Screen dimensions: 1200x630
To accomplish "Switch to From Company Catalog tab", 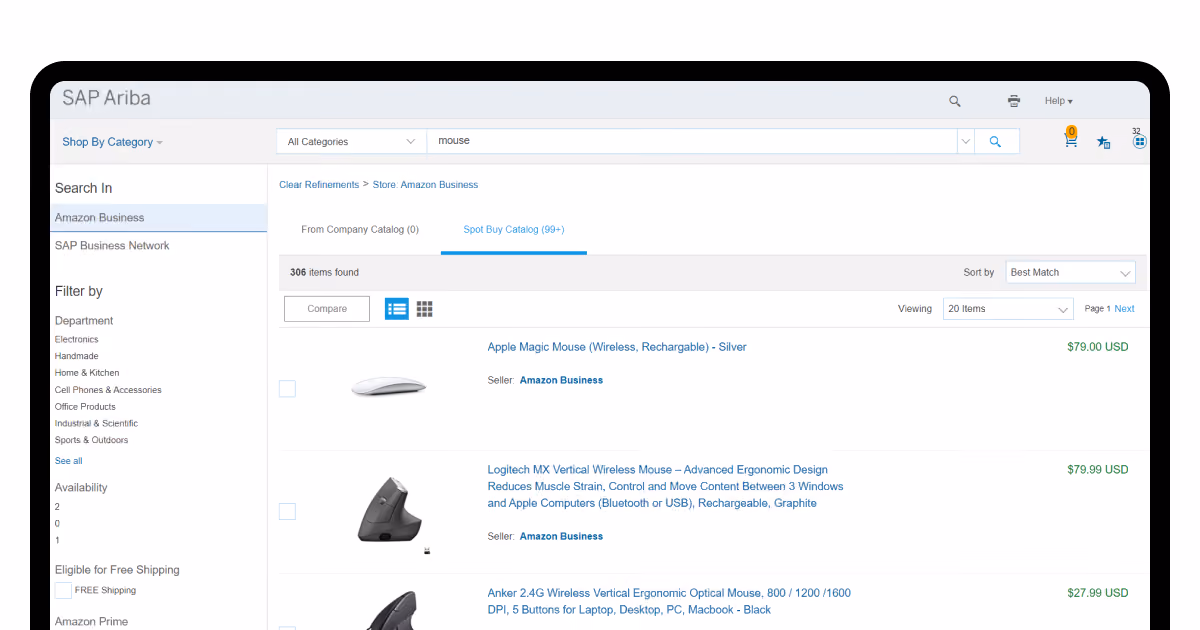I will coord(360,229).
